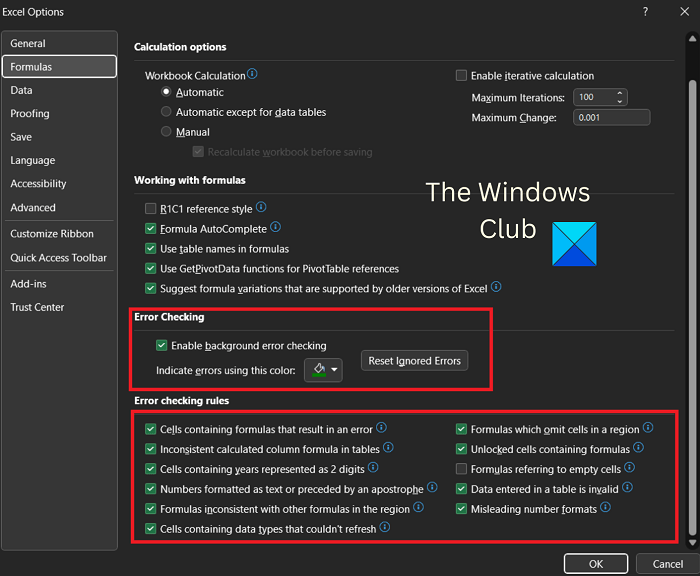
Task: Switch to the Data options category
Action: [59, 90]
